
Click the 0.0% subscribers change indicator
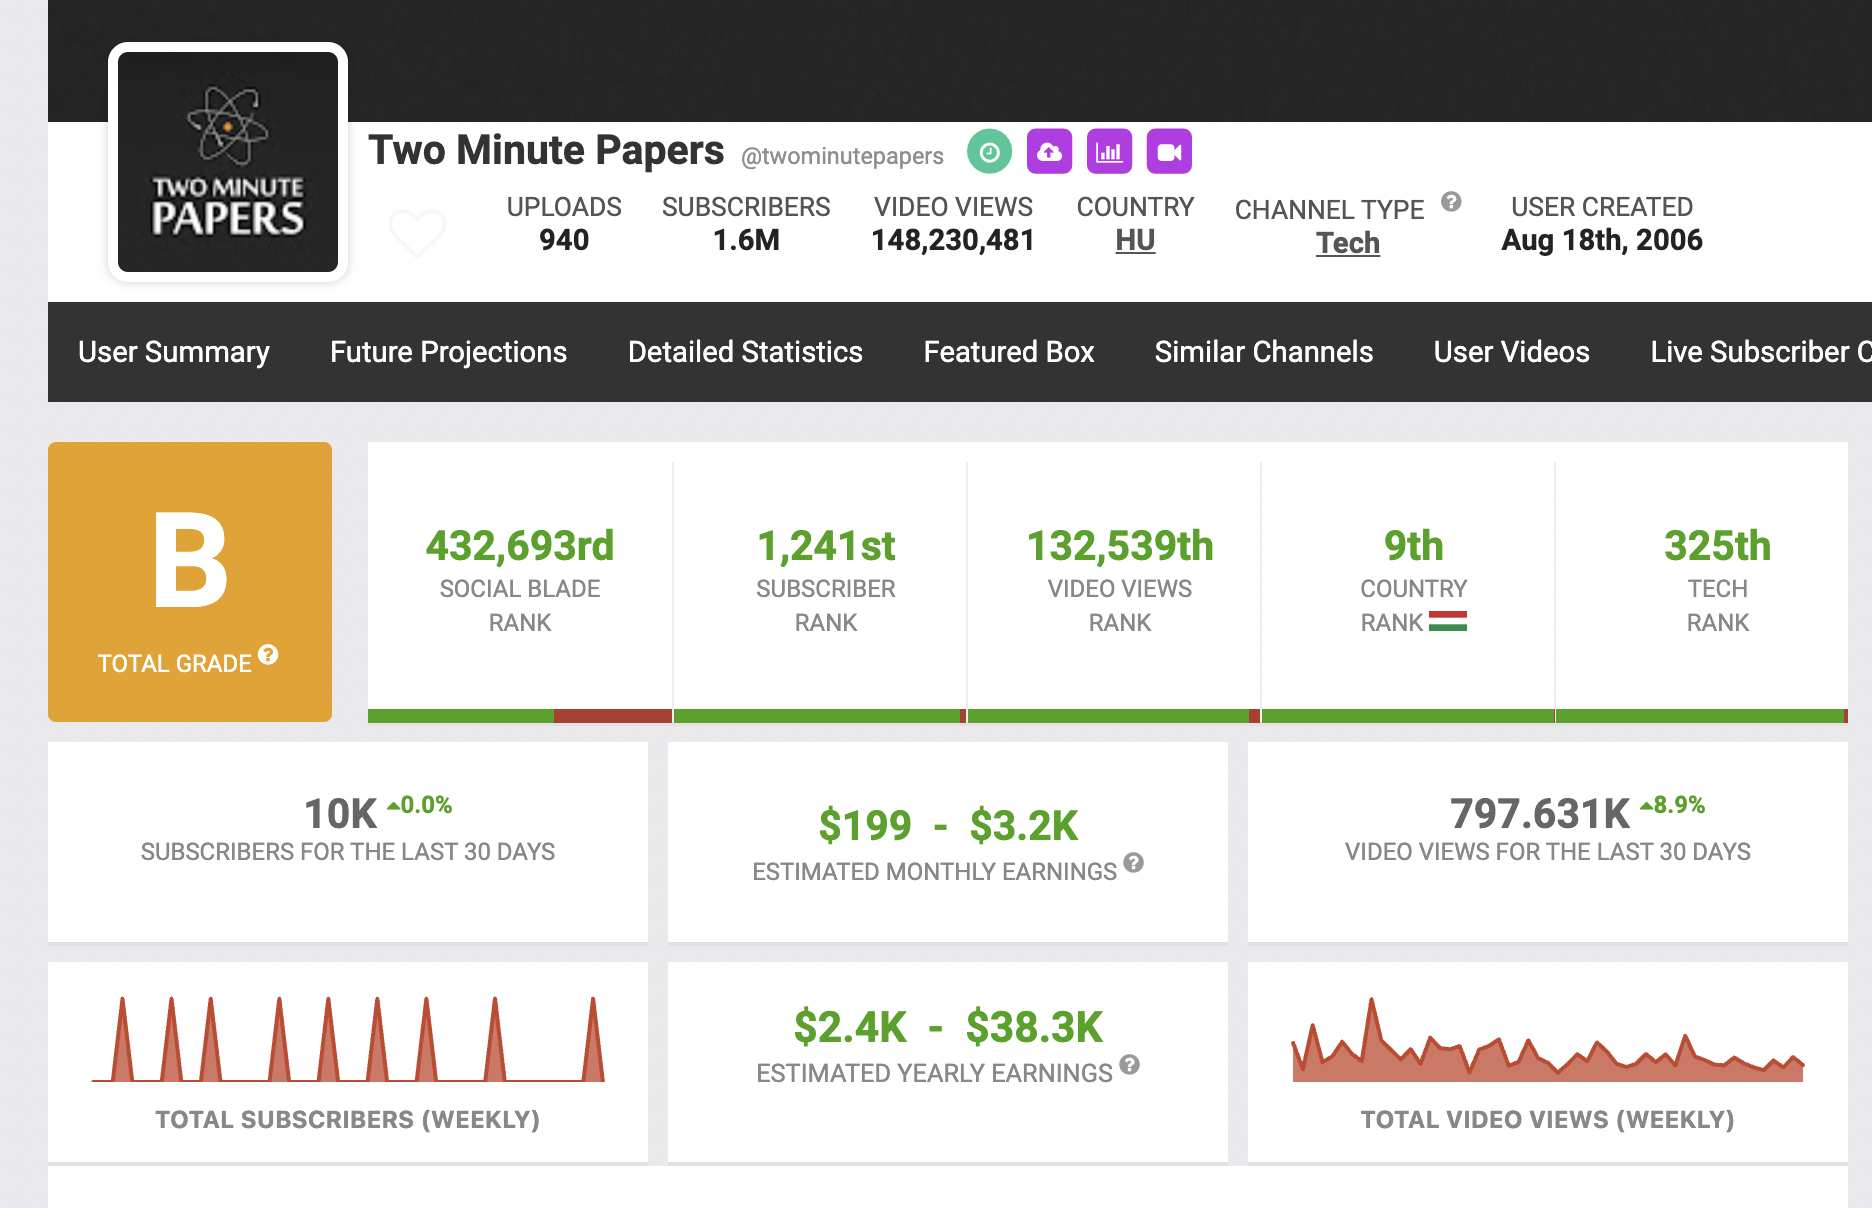pyautogui.click(x=420, y=805)
